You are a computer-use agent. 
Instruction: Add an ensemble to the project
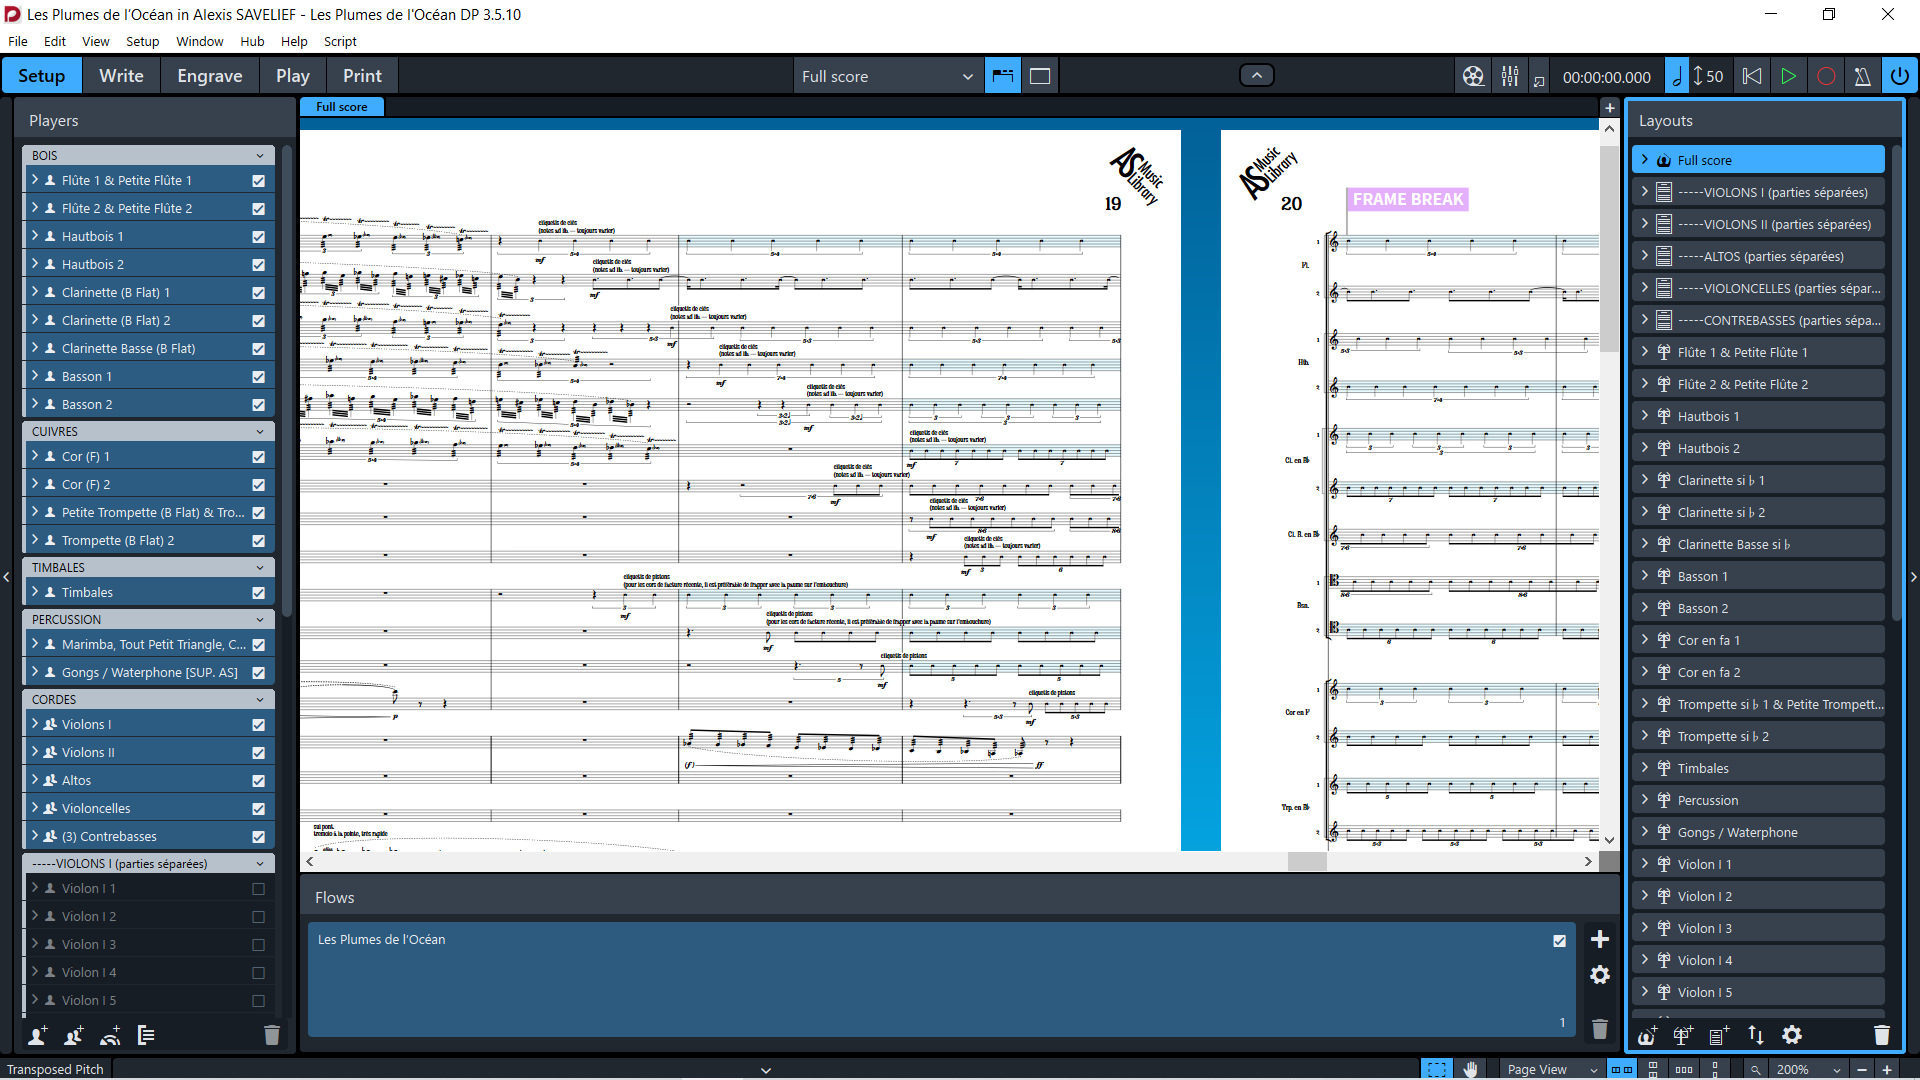tap(110, 1035)
